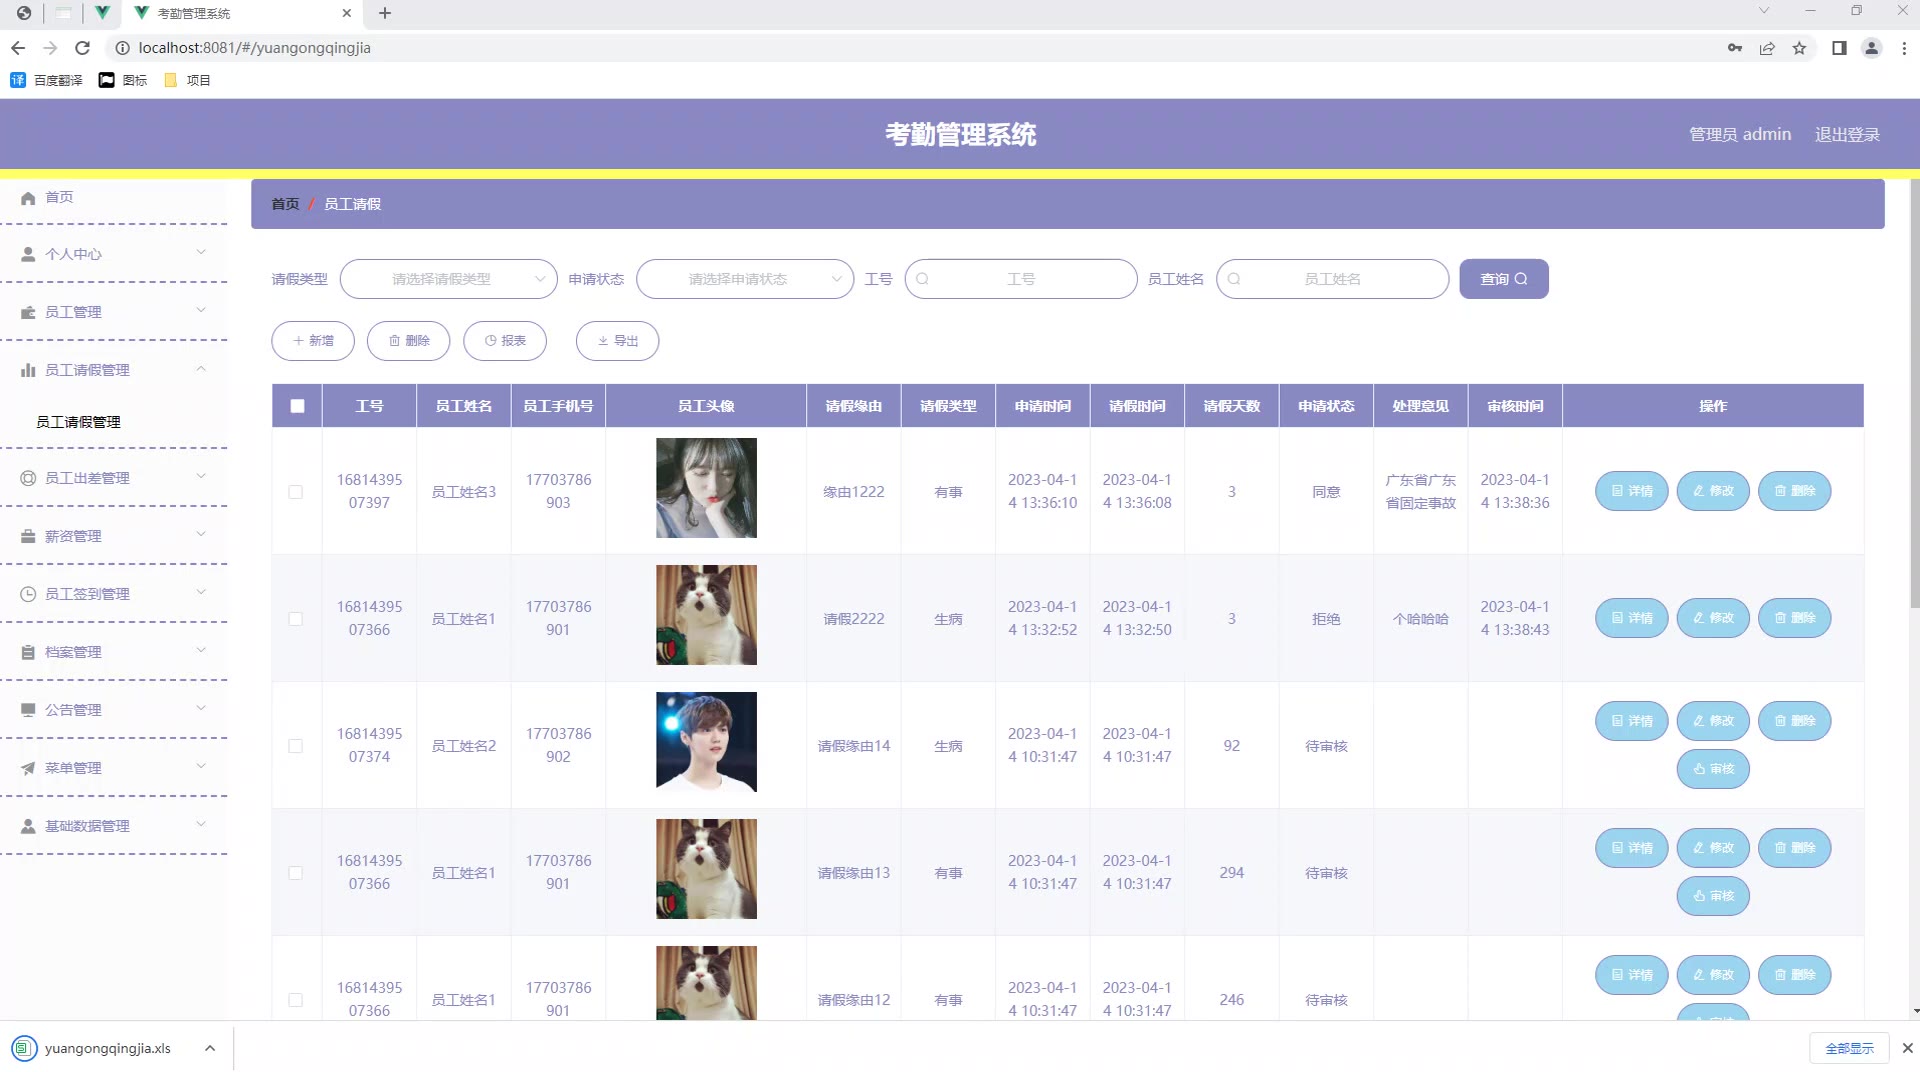The height and width of the screenshot is (1072, 1920).
Task: Select the 员工请假管理 submenu item
Action: tap(78, 422)
